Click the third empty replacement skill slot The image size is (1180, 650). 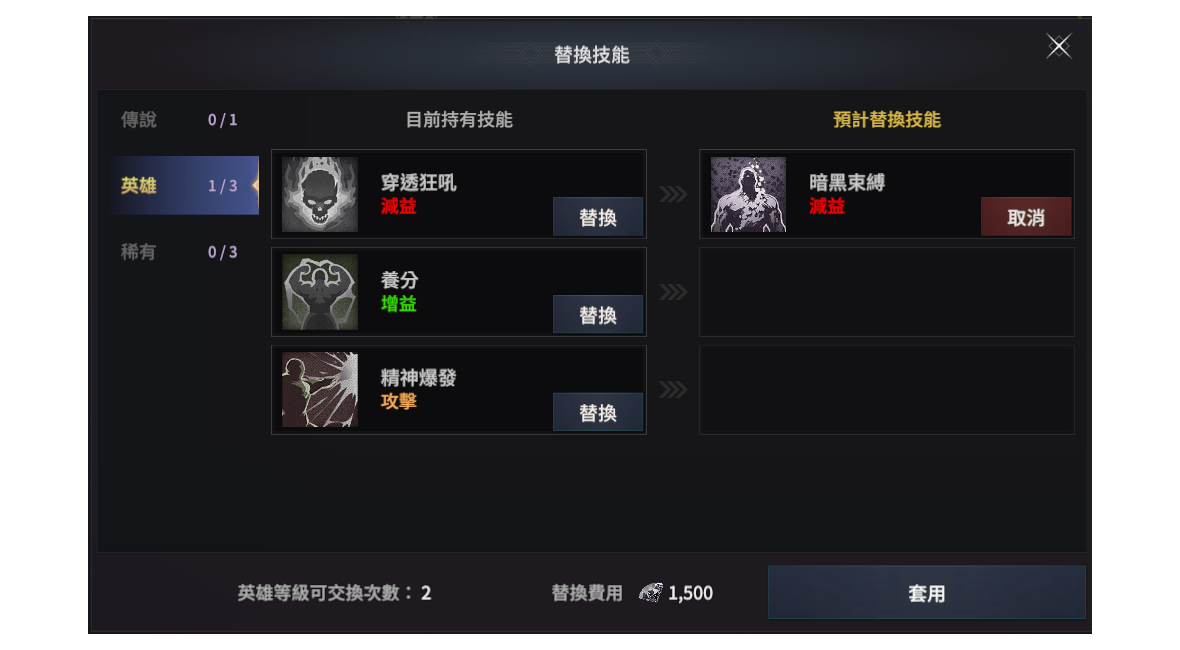[x=887, y=390]
